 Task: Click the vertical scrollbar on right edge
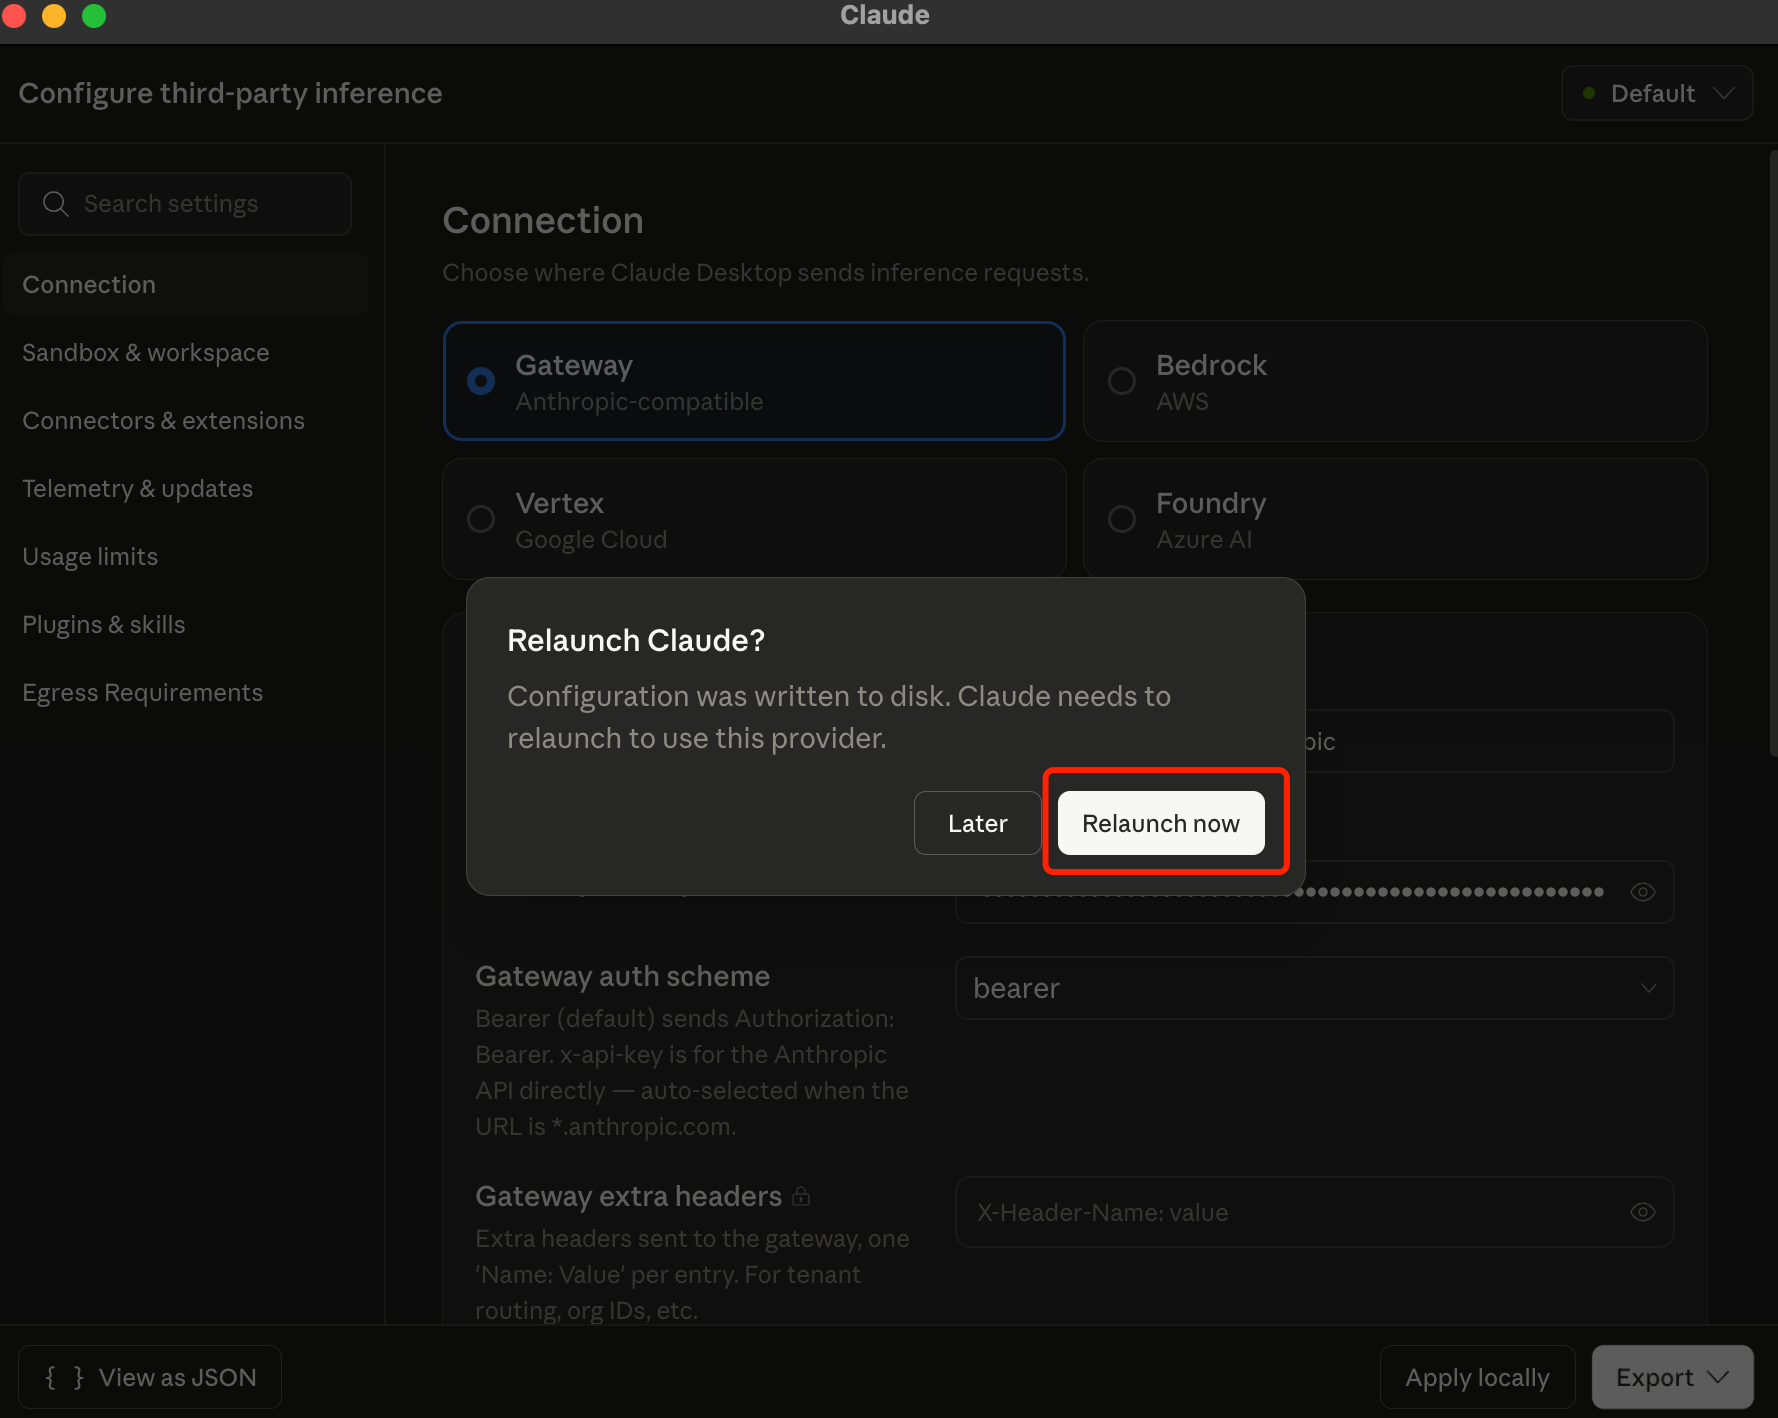(1773, 452)
